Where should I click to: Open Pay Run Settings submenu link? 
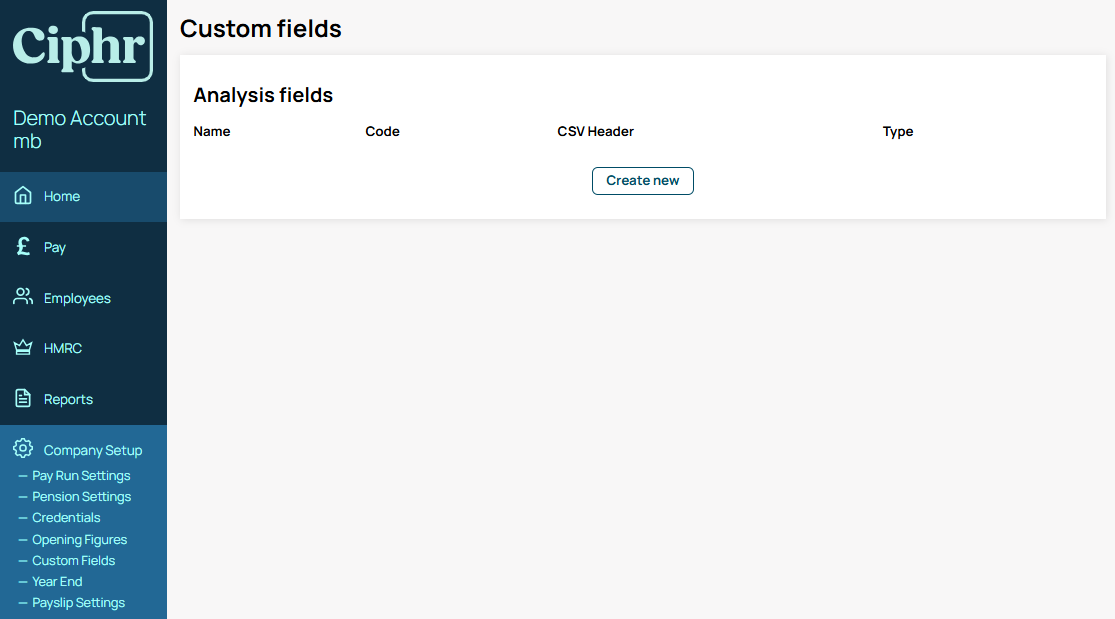pos(81,475)
